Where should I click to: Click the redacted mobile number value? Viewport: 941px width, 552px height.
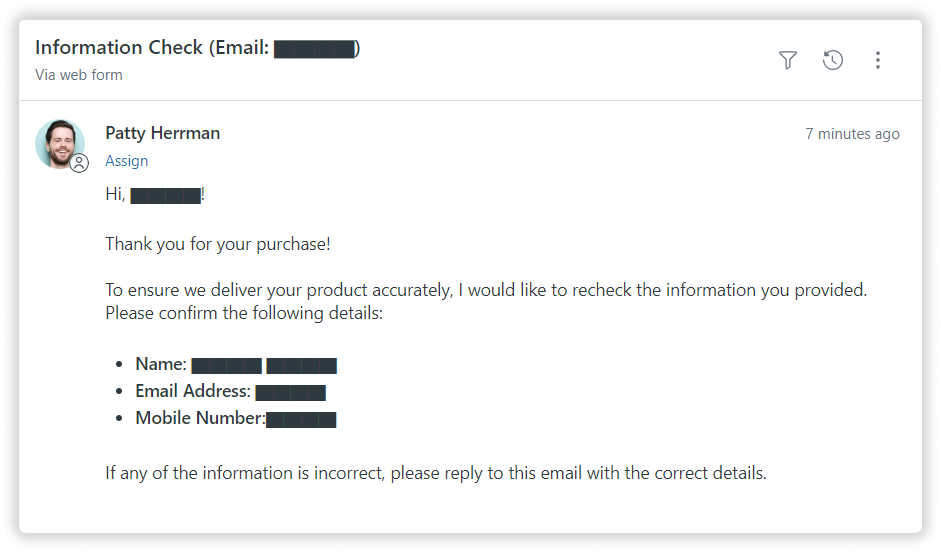[301, 420]
